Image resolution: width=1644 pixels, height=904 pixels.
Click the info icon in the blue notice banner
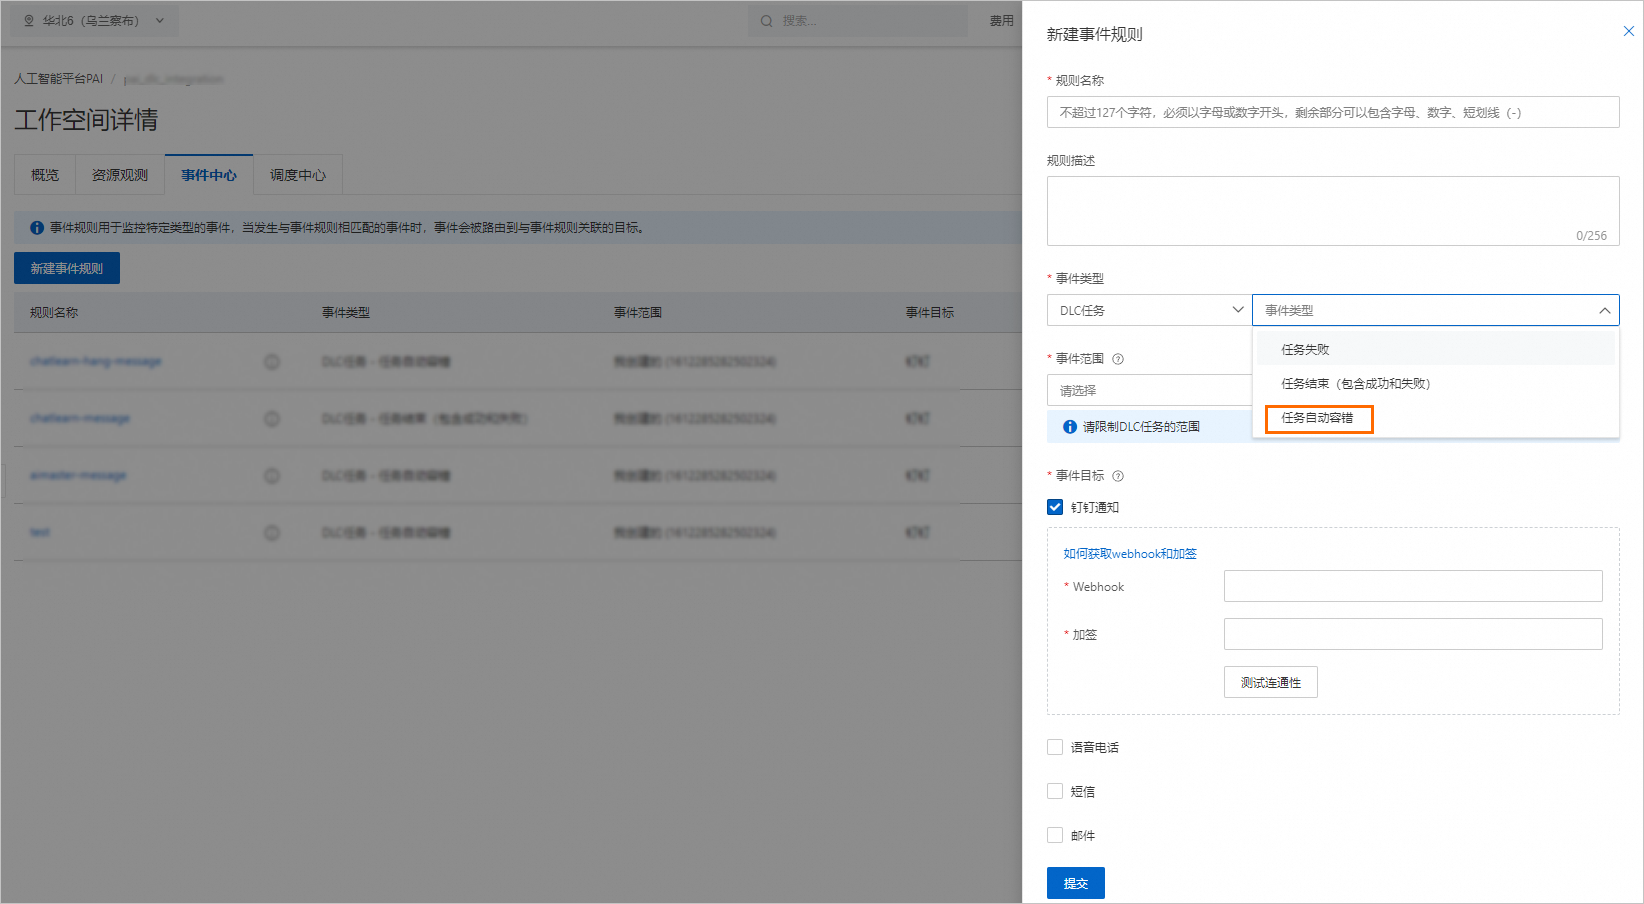[x=37, y=228]
